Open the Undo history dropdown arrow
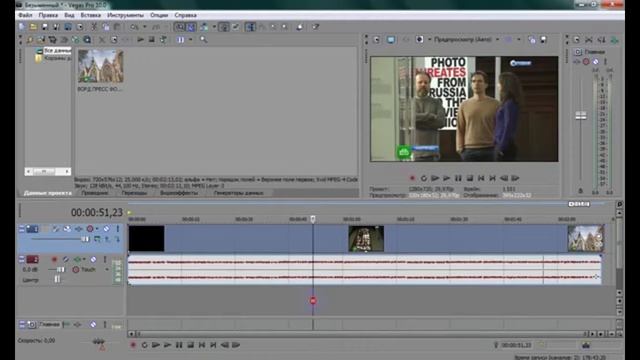 point(145,27)
